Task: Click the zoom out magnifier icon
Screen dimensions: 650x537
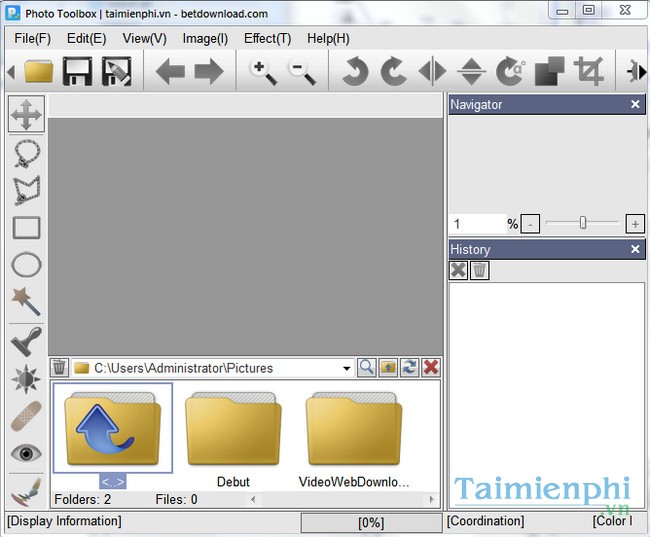Action: click(302, 72)
